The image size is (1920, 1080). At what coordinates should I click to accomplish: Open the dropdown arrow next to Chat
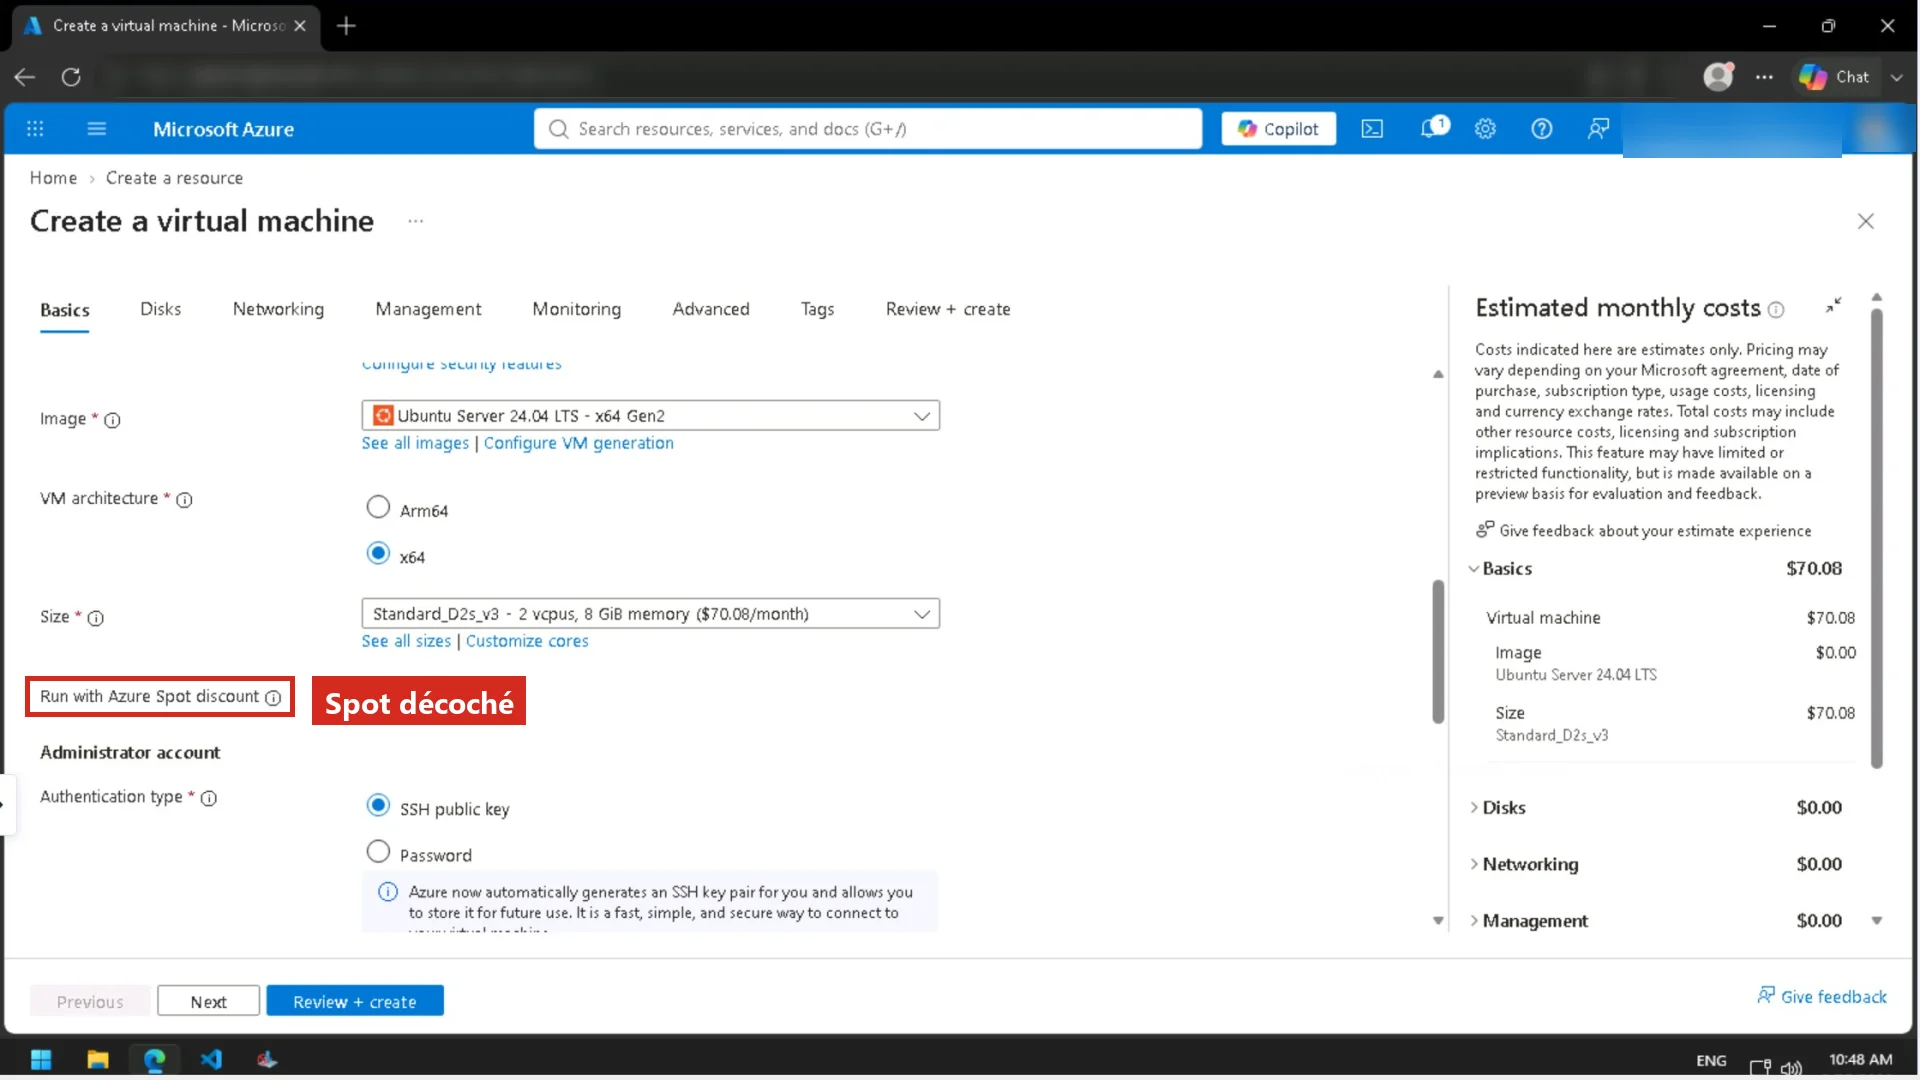(x=1896, y=77)
